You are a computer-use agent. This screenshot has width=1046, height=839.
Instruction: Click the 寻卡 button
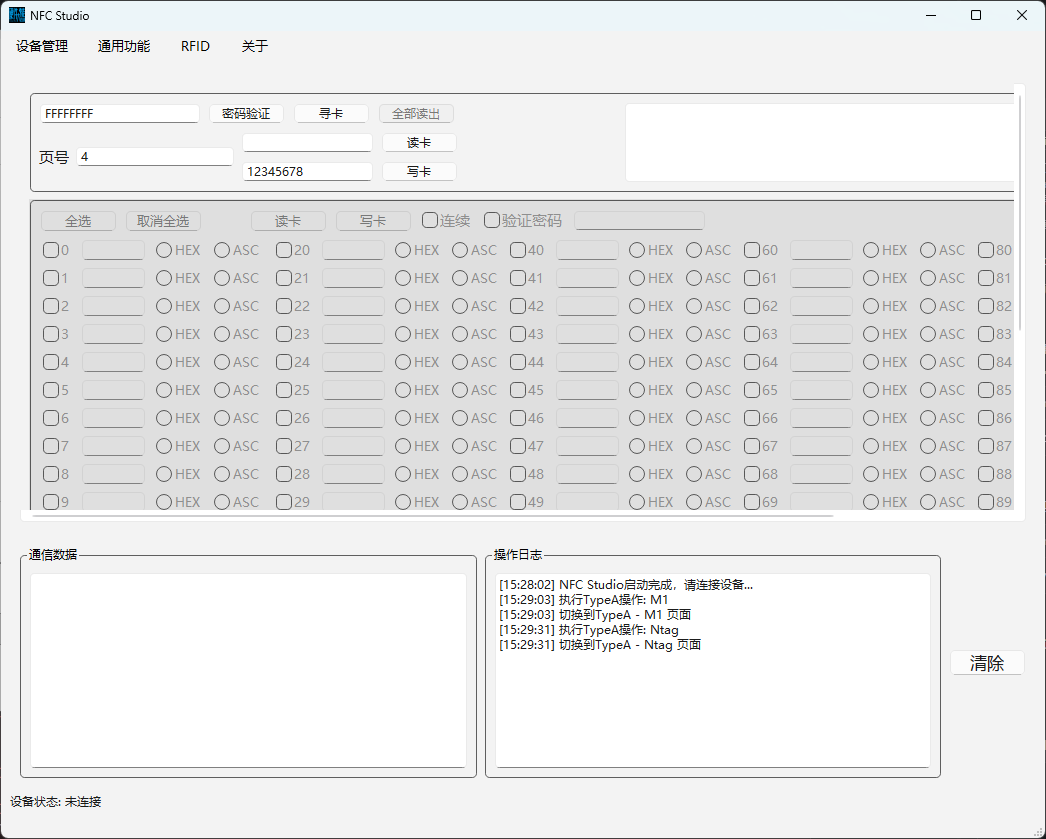pos(331,114)
